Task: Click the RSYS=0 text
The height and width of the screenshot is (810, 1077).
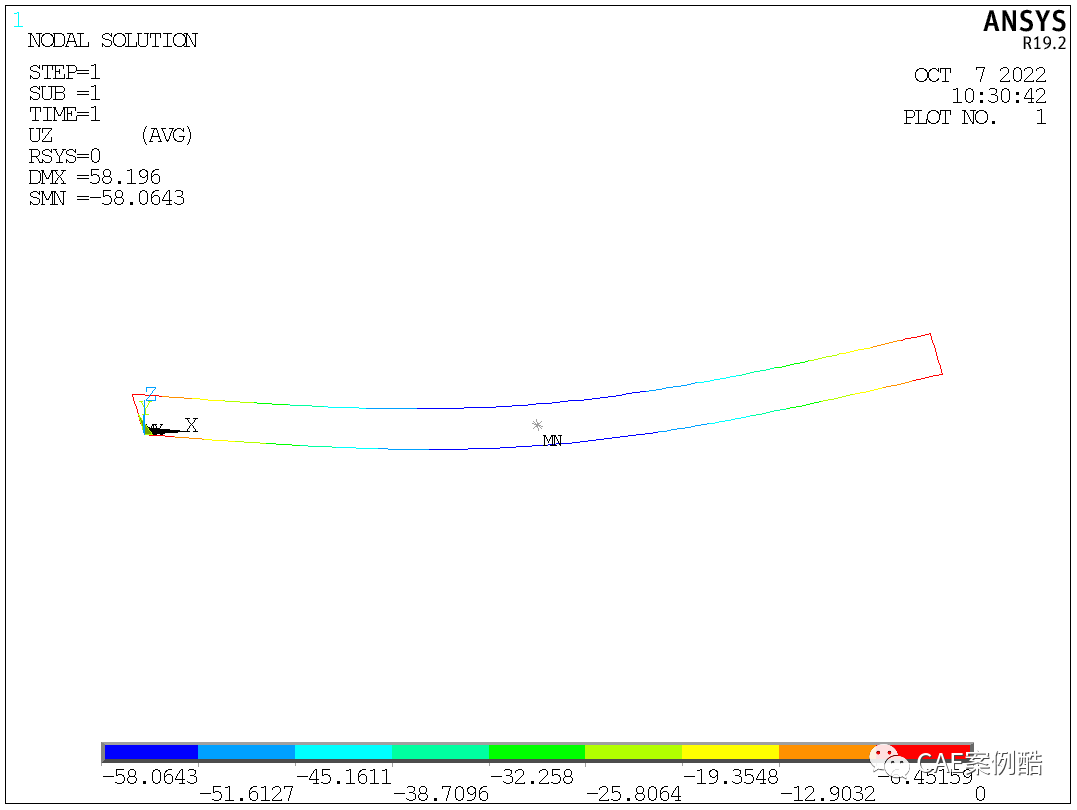Action: click(65, 156)
